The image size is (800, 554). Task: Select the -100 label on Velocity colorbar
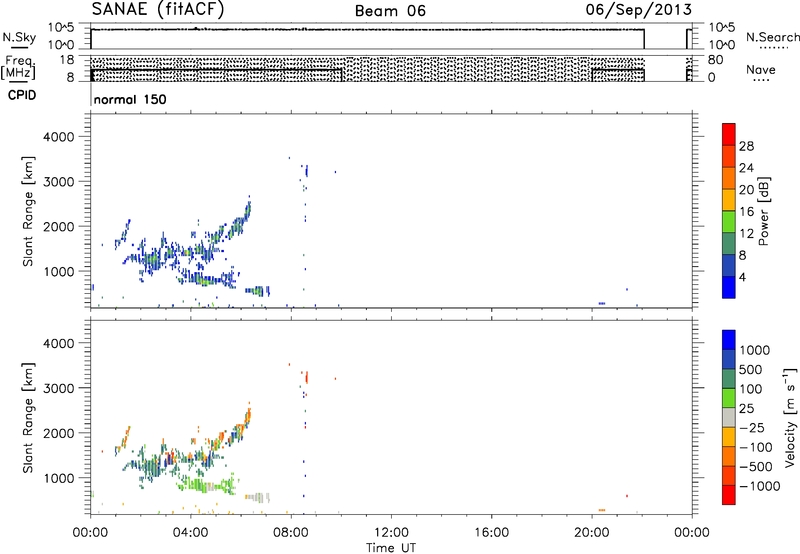coord(756,447)
